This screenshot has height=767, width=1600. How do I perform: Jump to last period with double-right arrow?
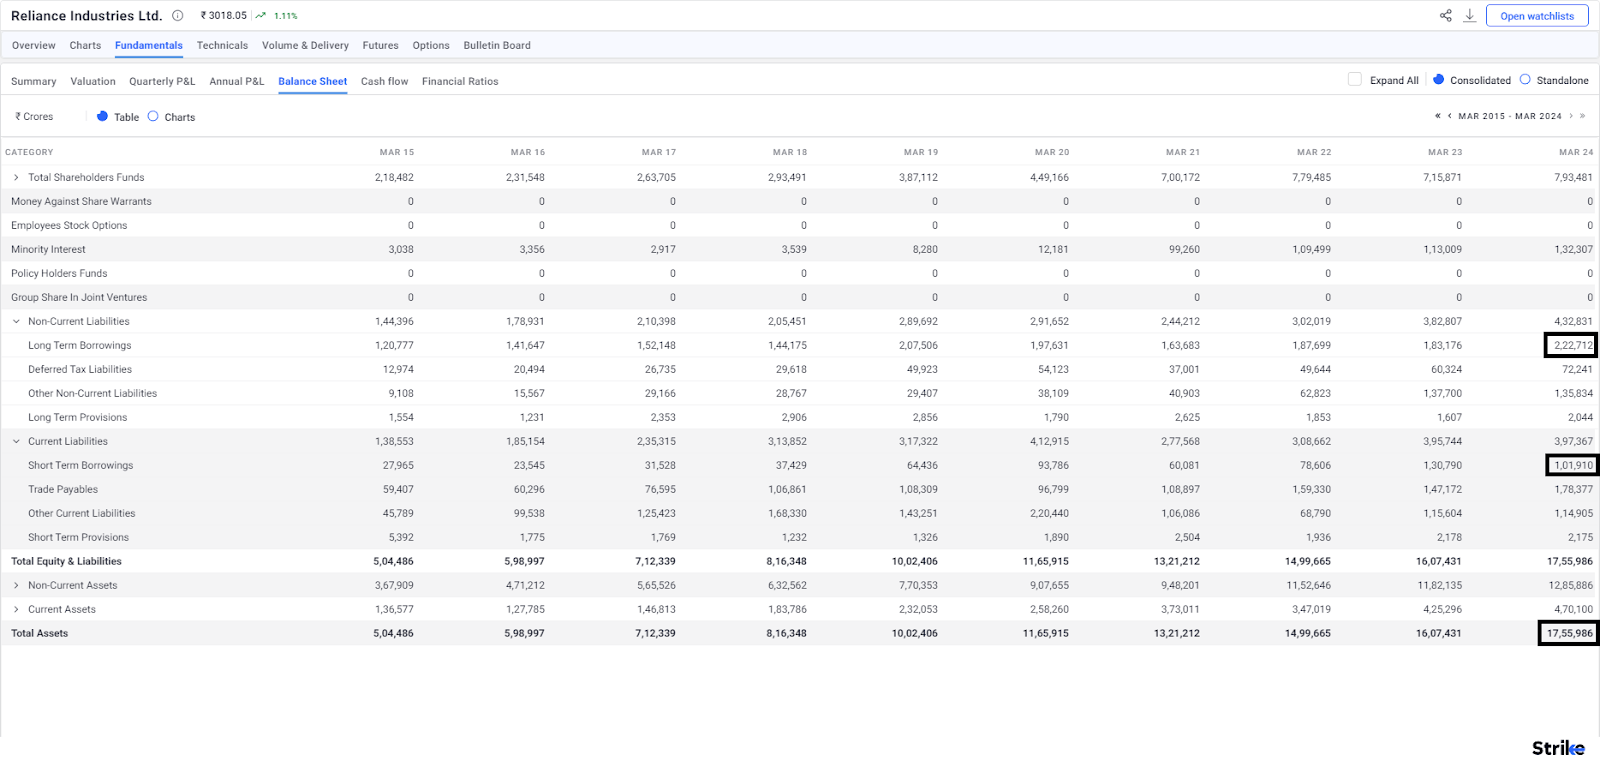click(1583, 116)
